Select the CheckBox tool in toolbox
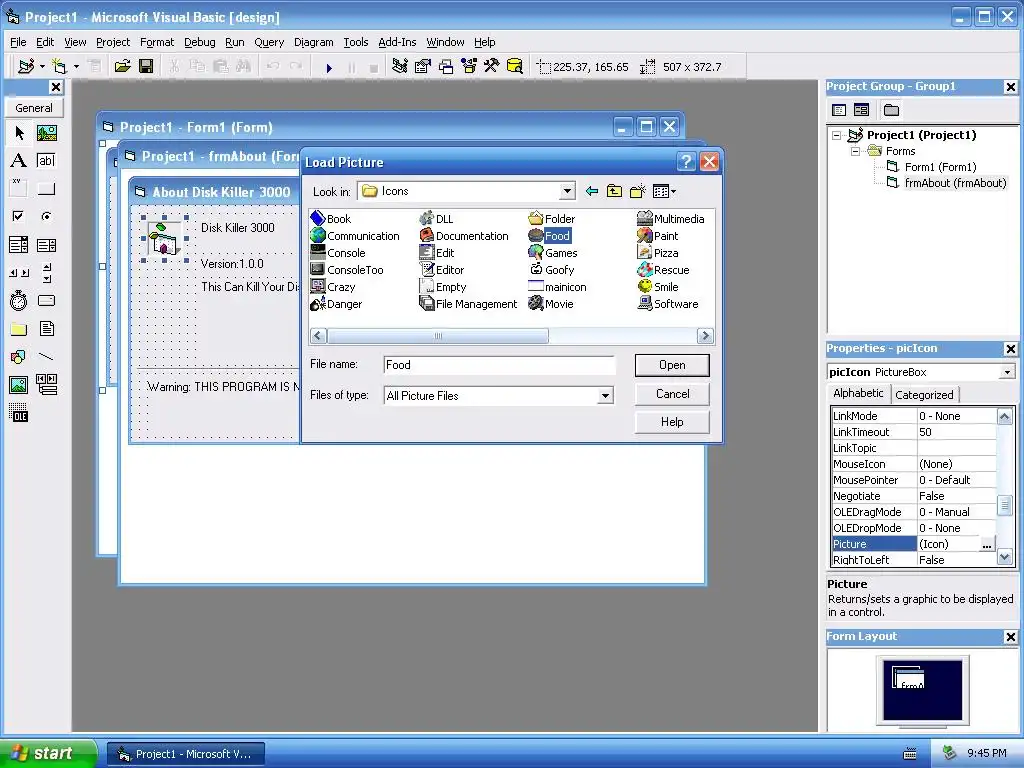 click(x=19, y=216)
